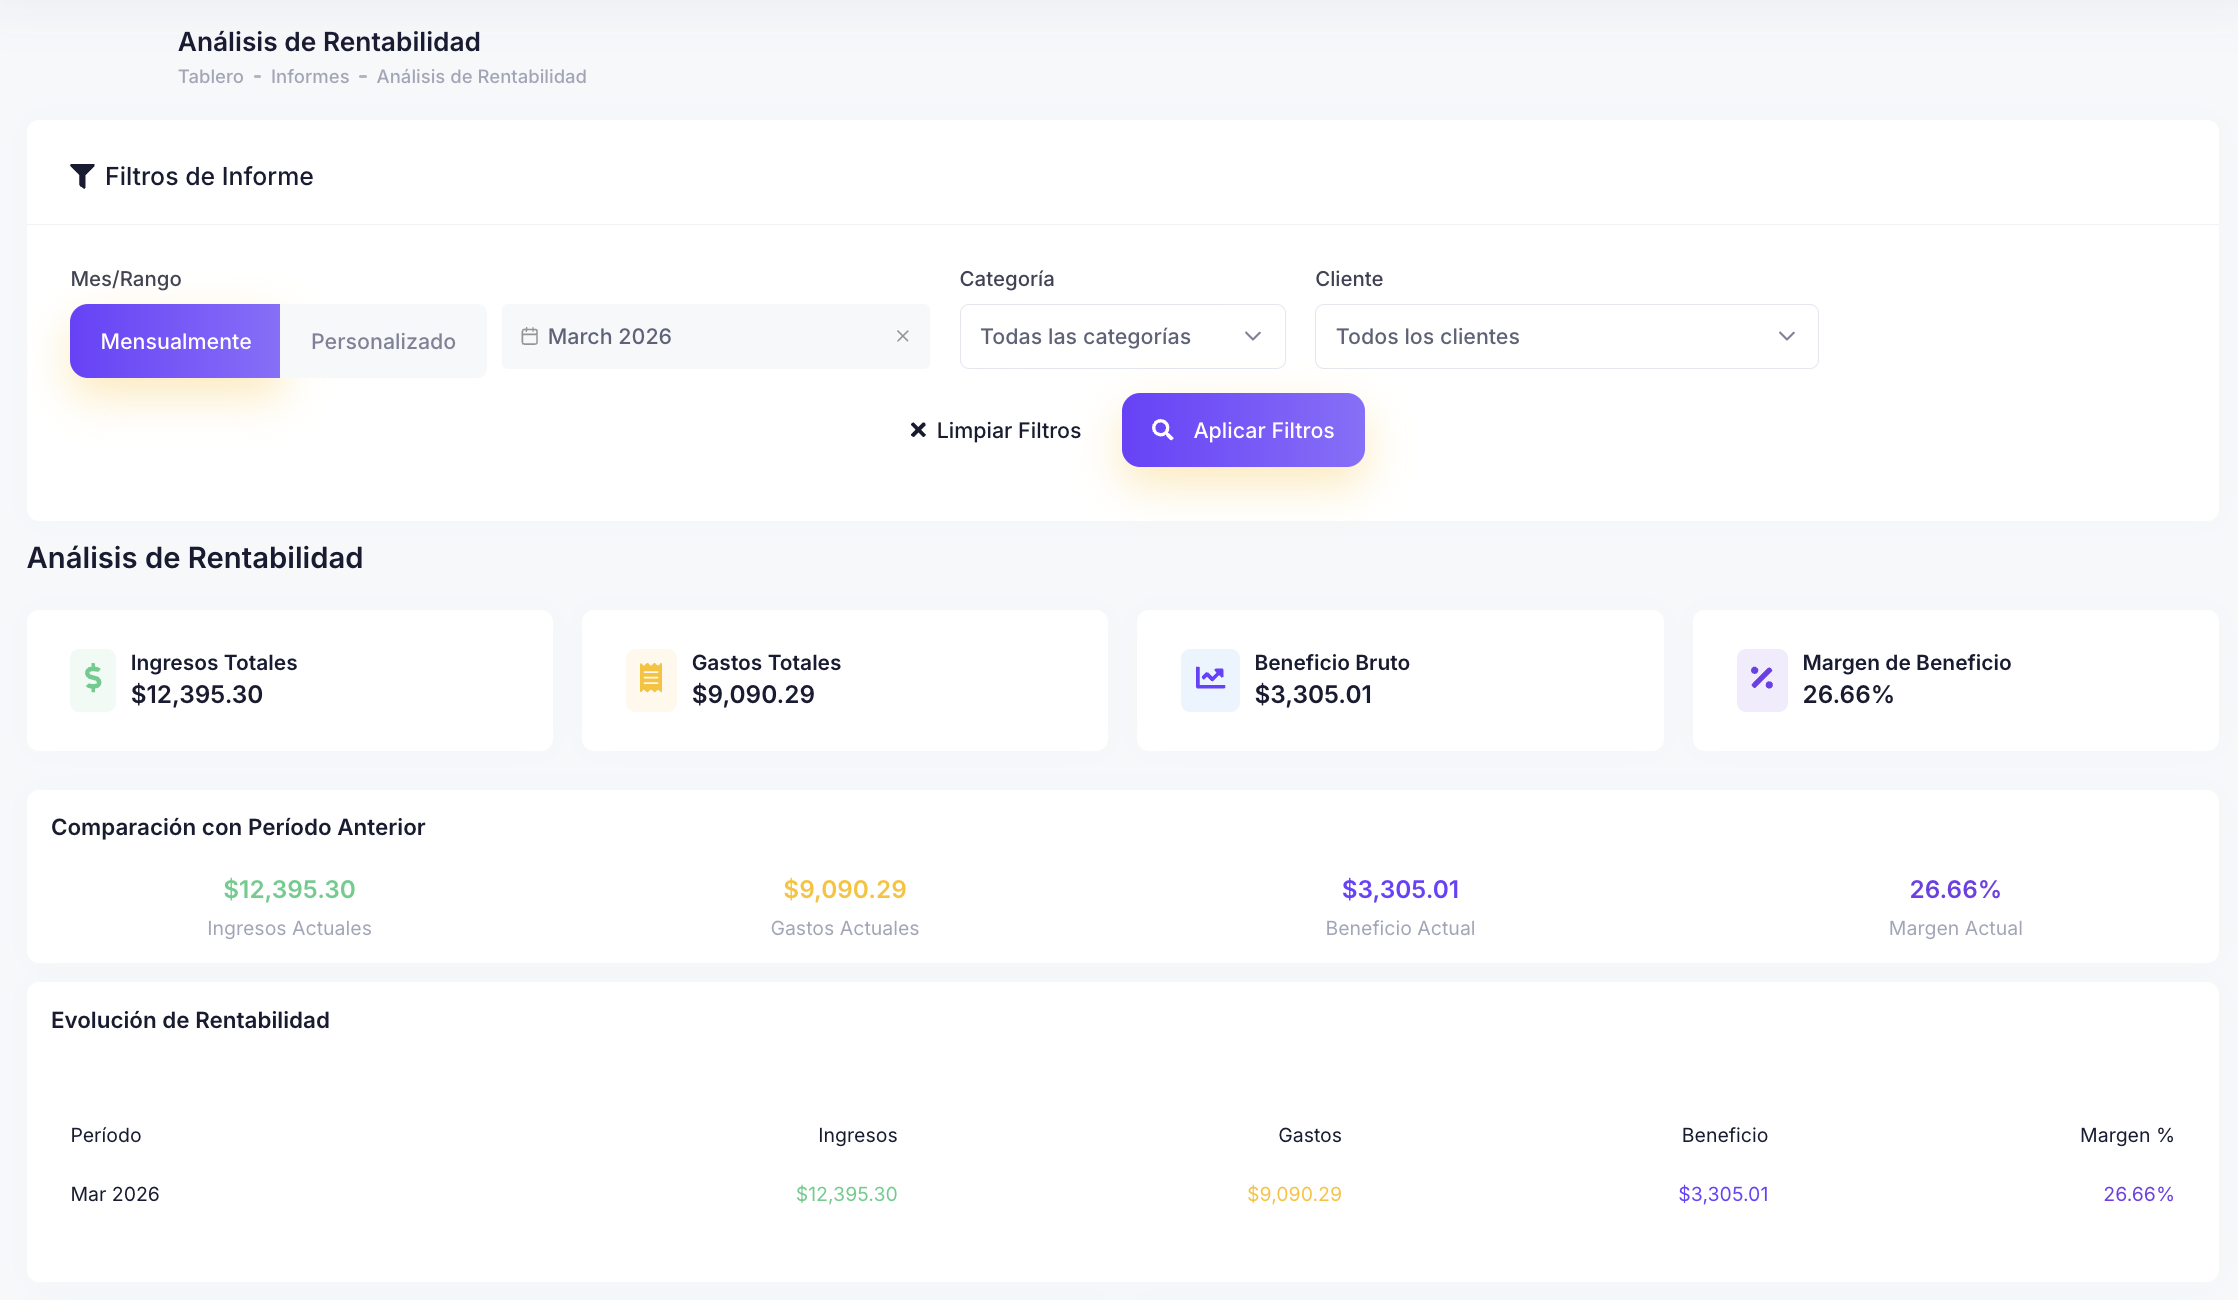Screen dimensions: 2238x1300
Task: Click the March 2026 date input field
Action: pyautogui.click(x=715, y=337)
